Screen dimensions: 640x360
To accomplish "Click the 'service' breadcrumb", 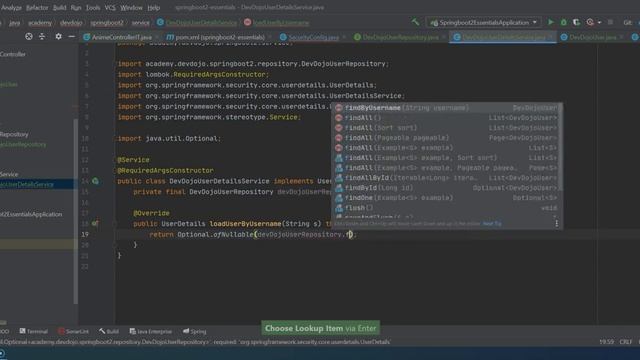I will click(x=140, y=23).
